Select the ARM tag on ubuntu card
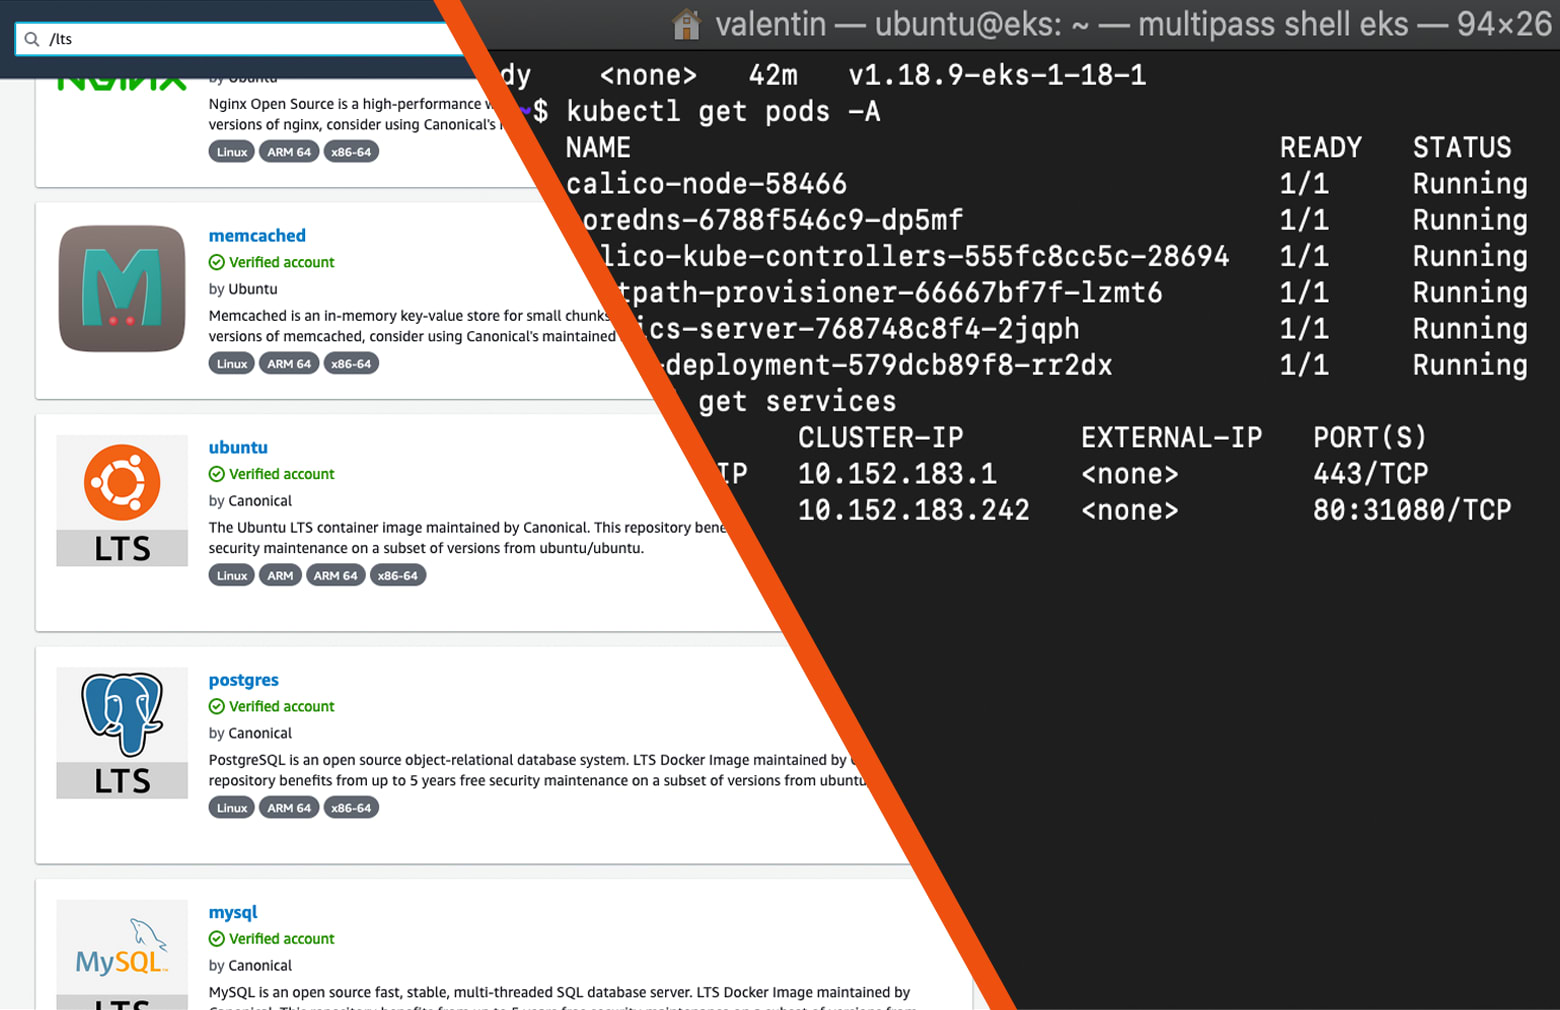This screenshot has width=1560, height=1010. [x=280, y=576]
